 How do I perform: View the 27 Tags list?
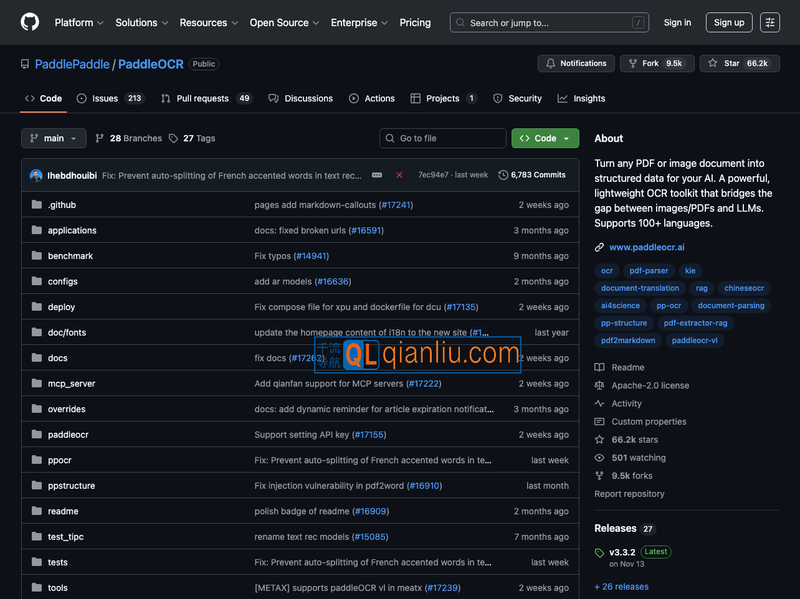[192, 138]
